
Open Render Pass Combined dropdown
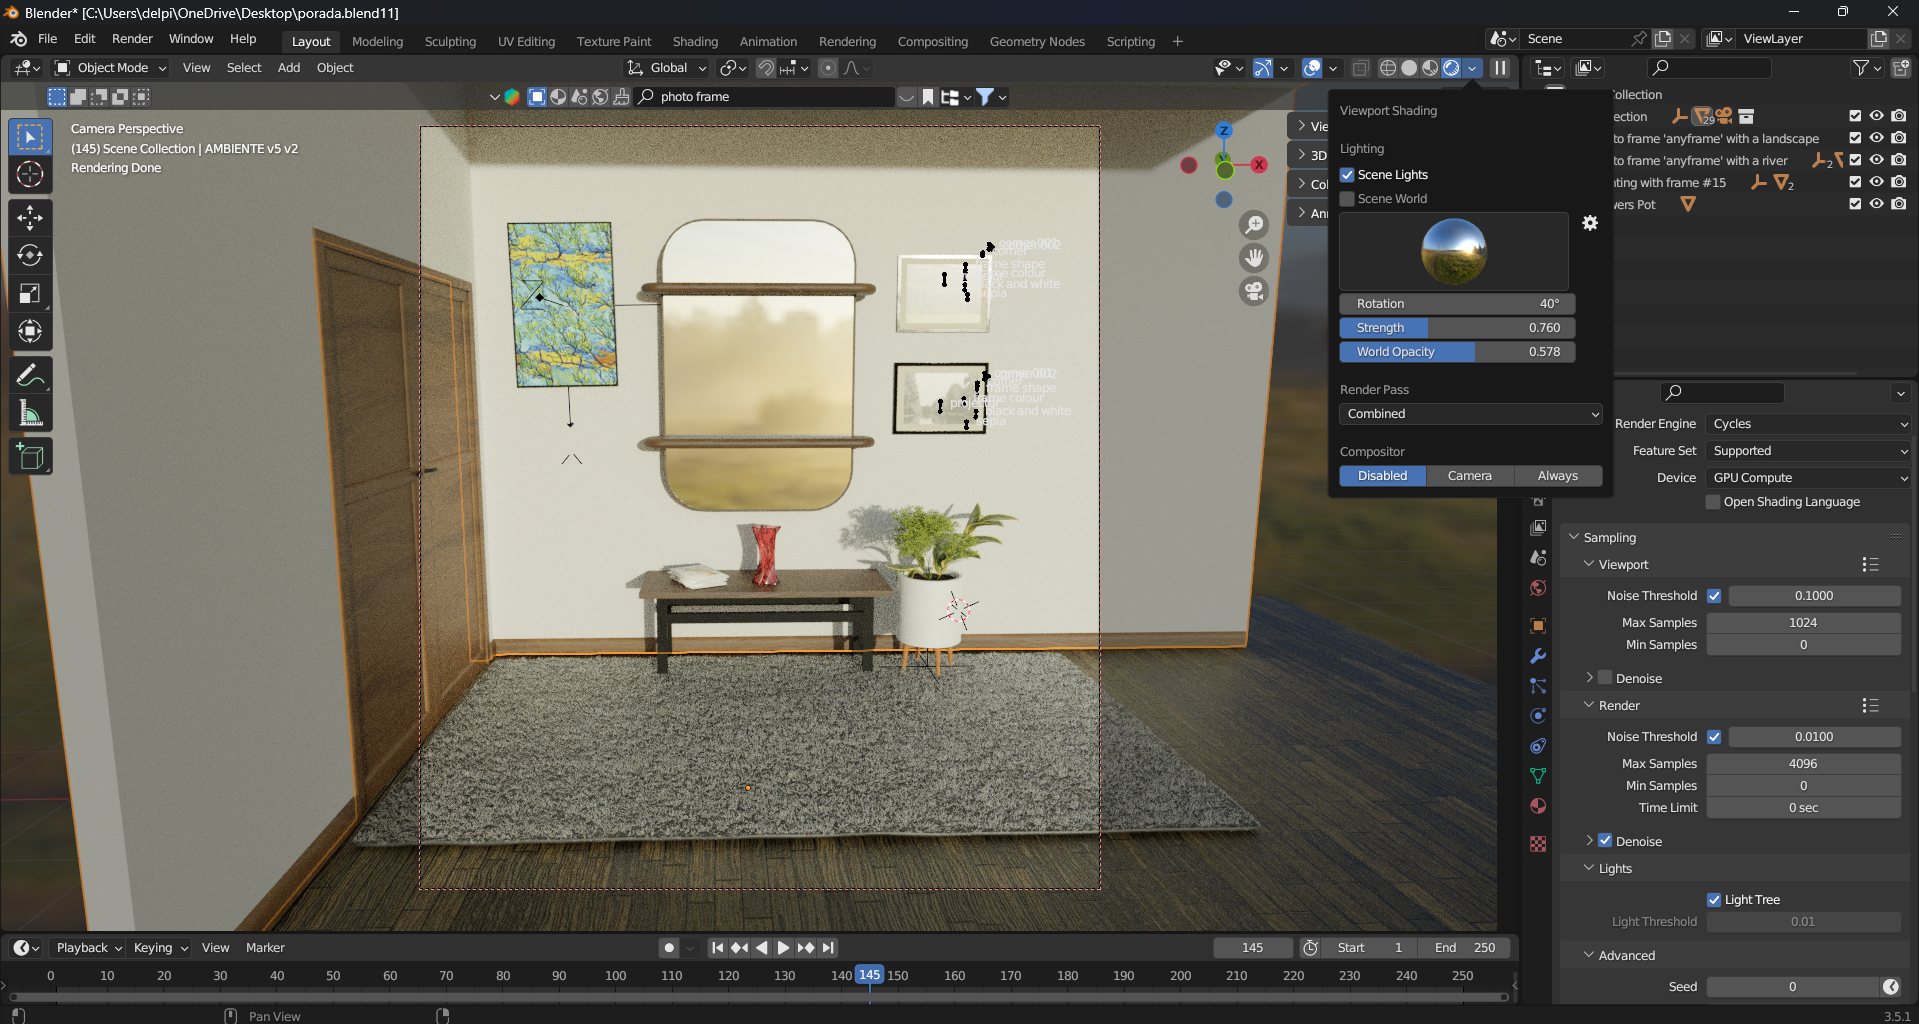tap(1470, 414)
